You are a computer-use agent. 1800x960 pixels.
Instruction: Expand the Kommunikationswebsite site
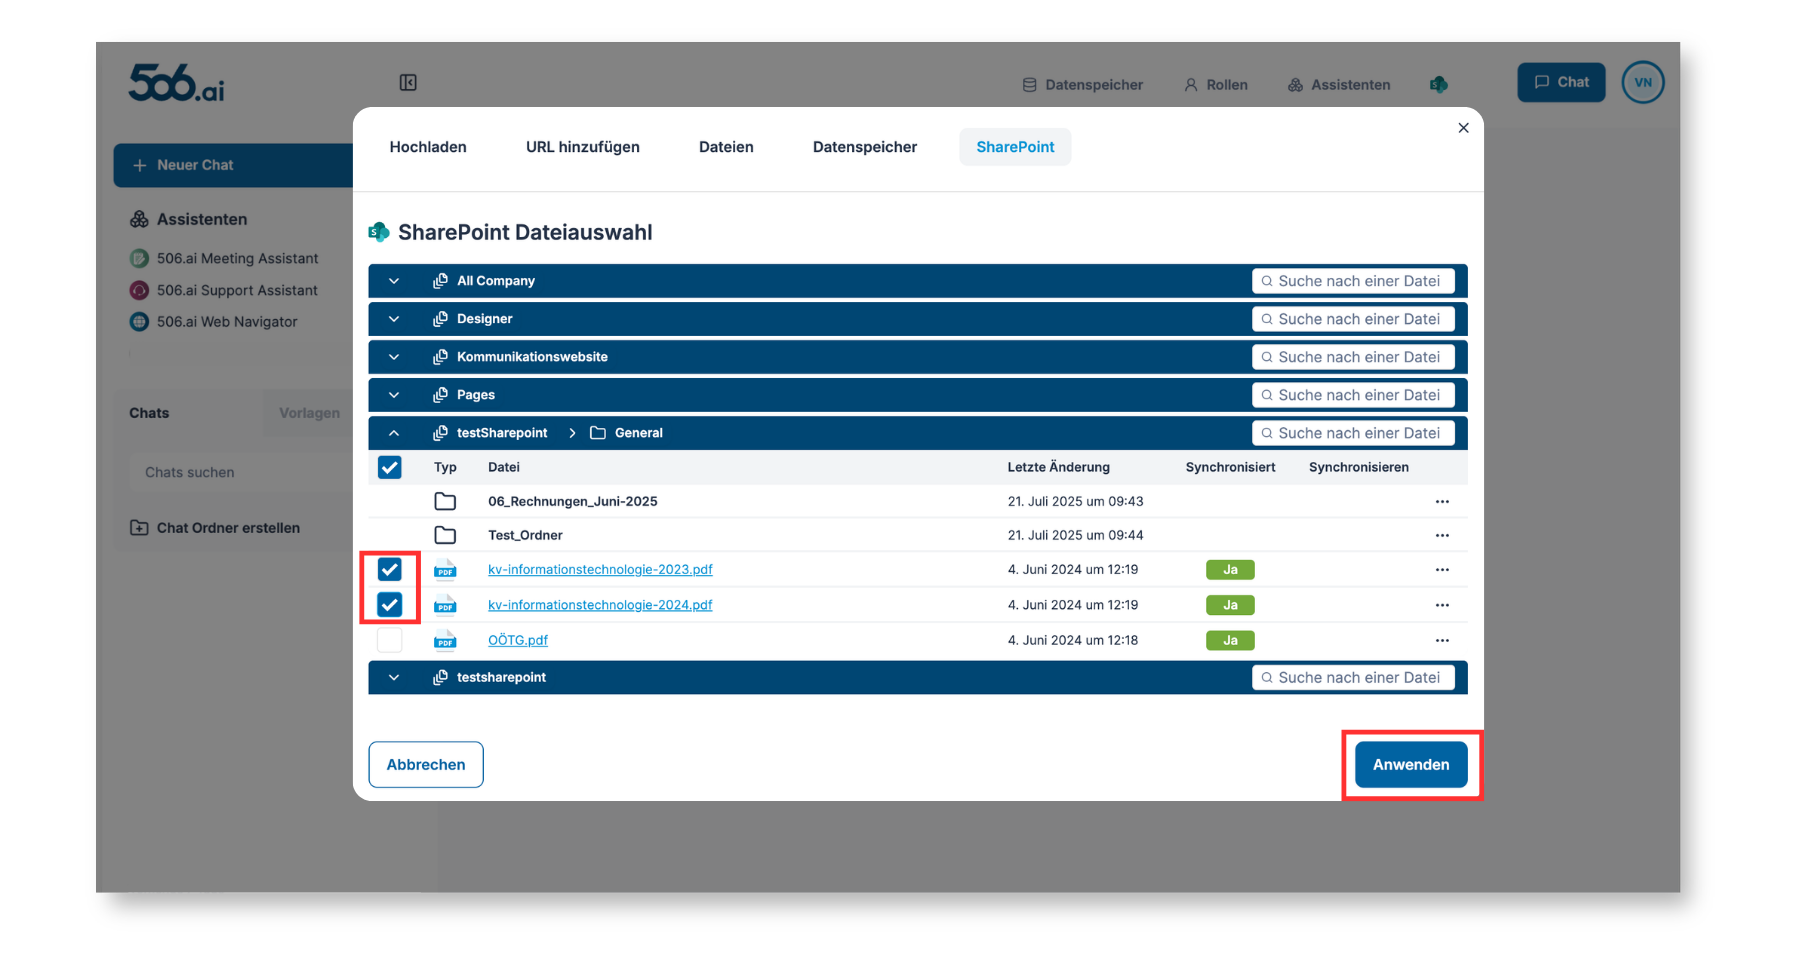[x=394, y=357]
